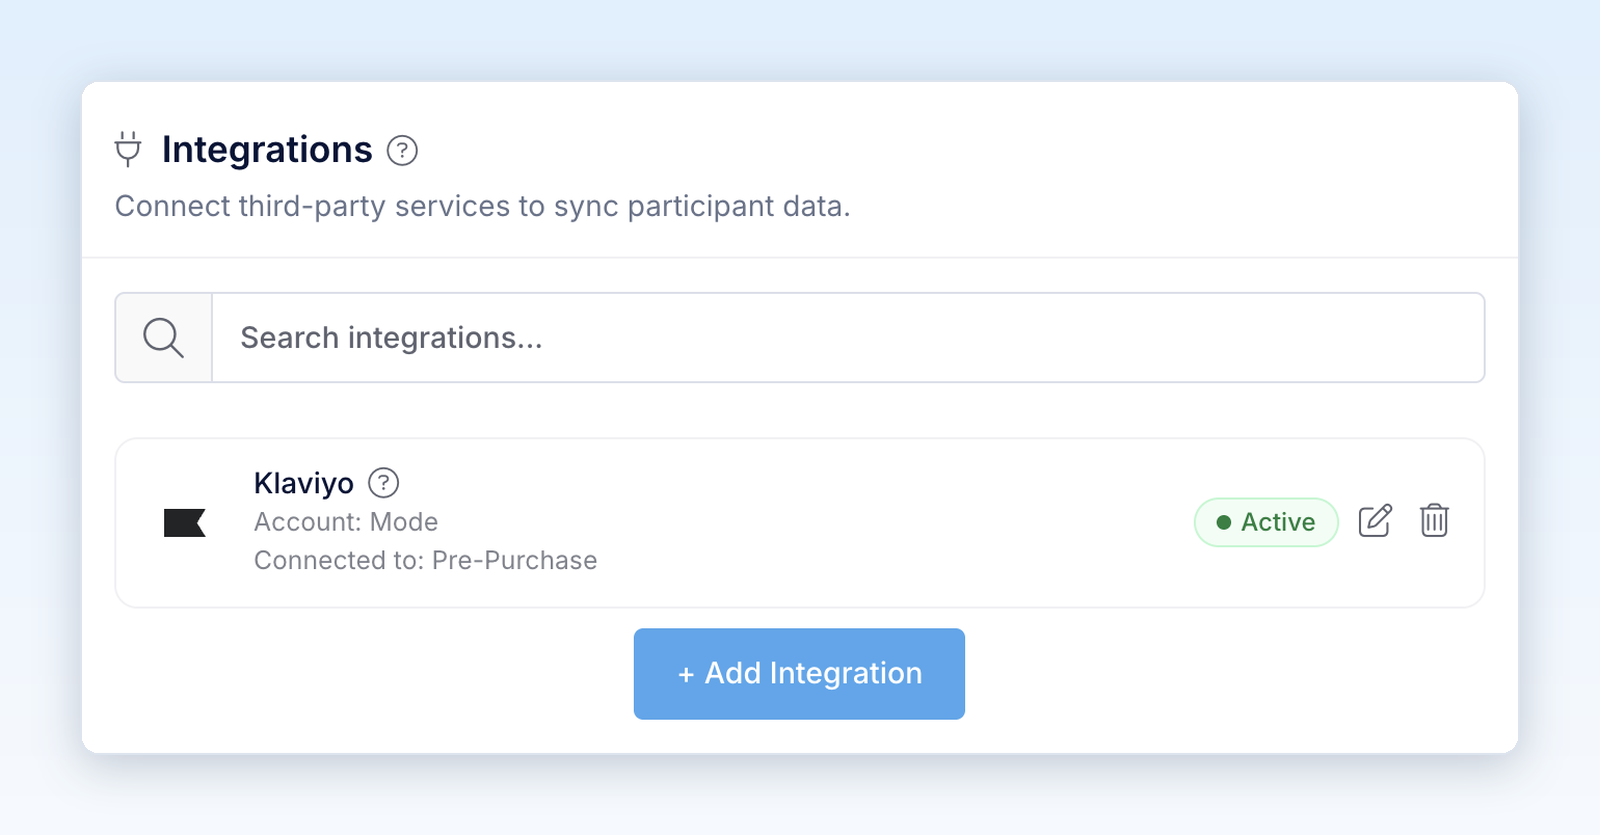Click the Active status badge
1600x835 pixels.
tap(1266, 522)
